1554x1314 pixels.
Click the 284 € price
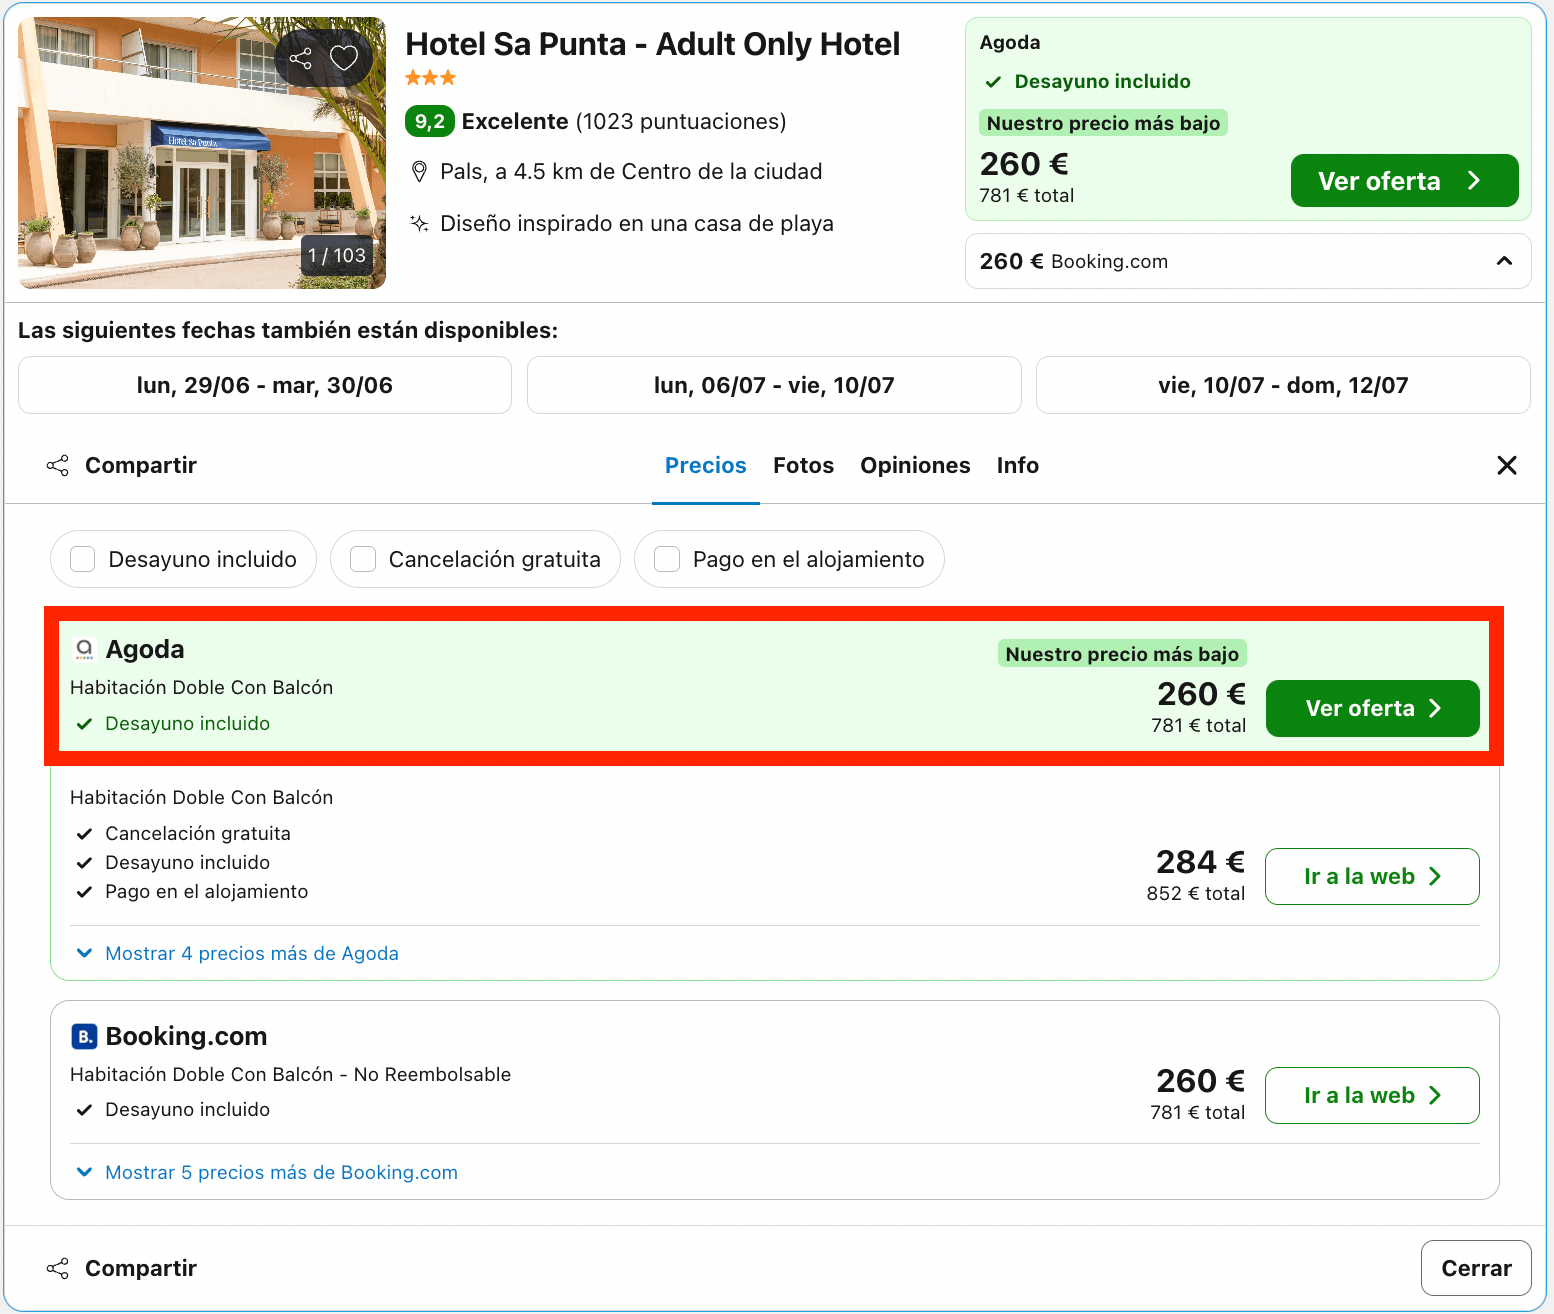1201,862
